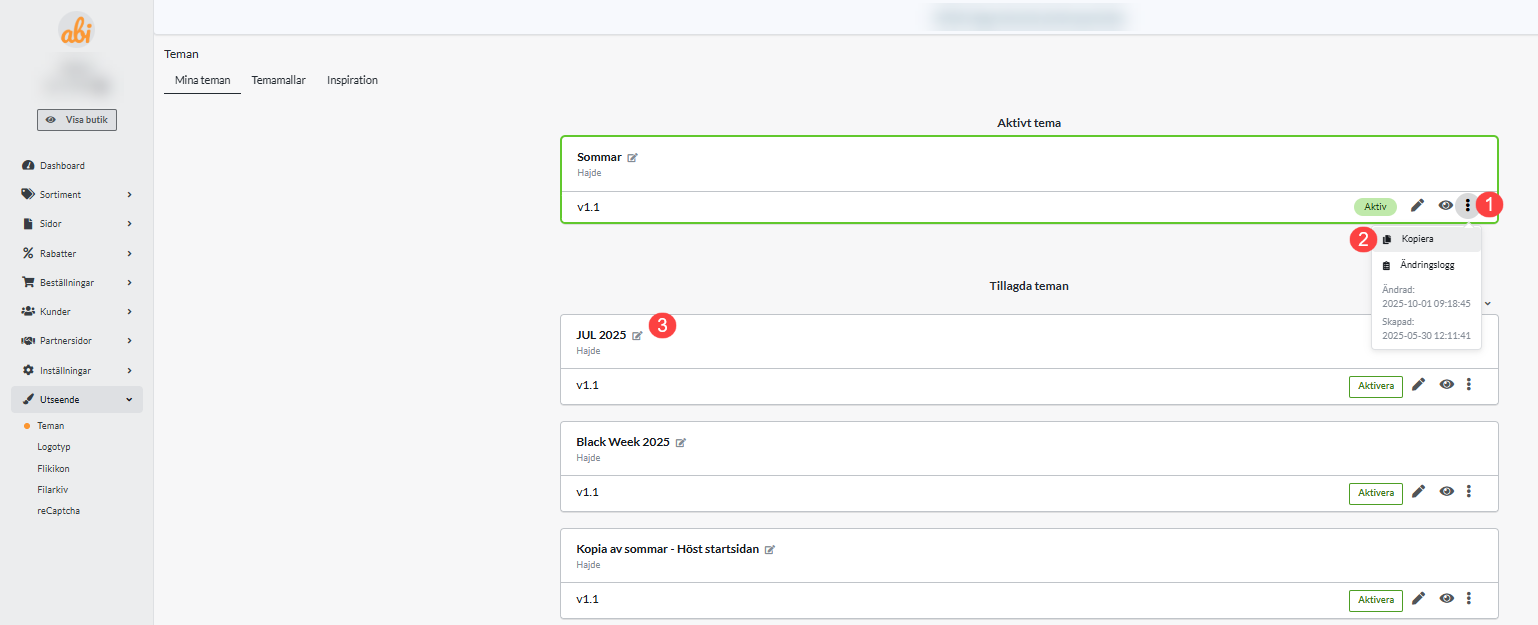Activate the JUL 2025 theme

[1375, 386]
